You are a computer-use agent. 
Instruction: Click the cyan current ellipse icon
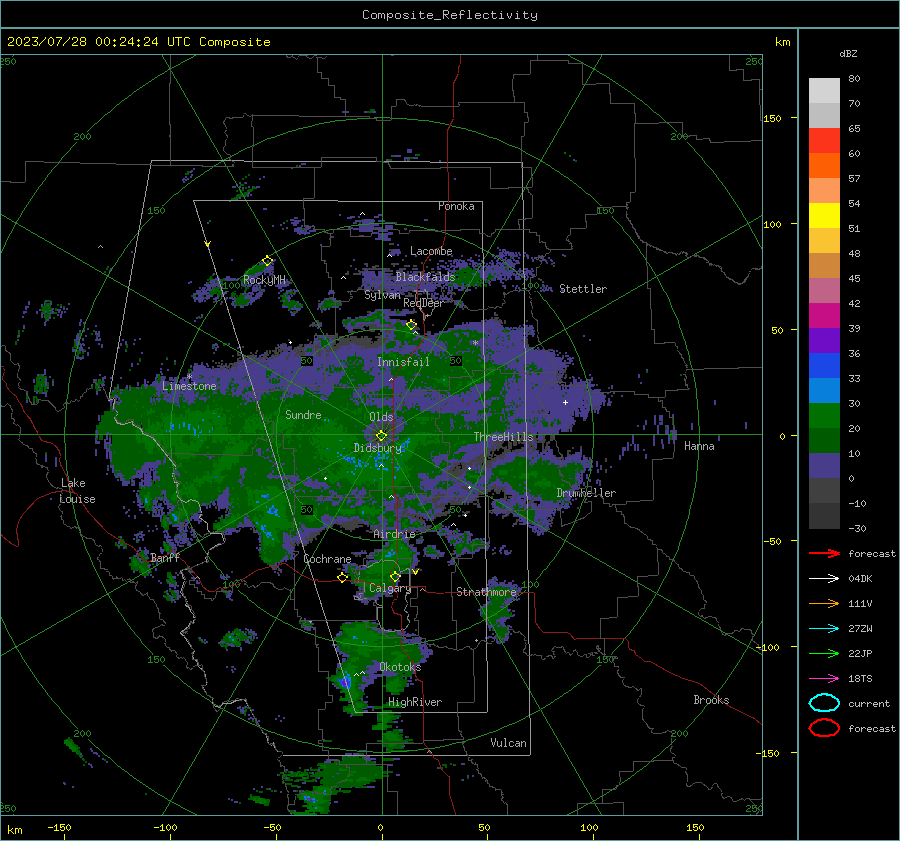[824, 703]
